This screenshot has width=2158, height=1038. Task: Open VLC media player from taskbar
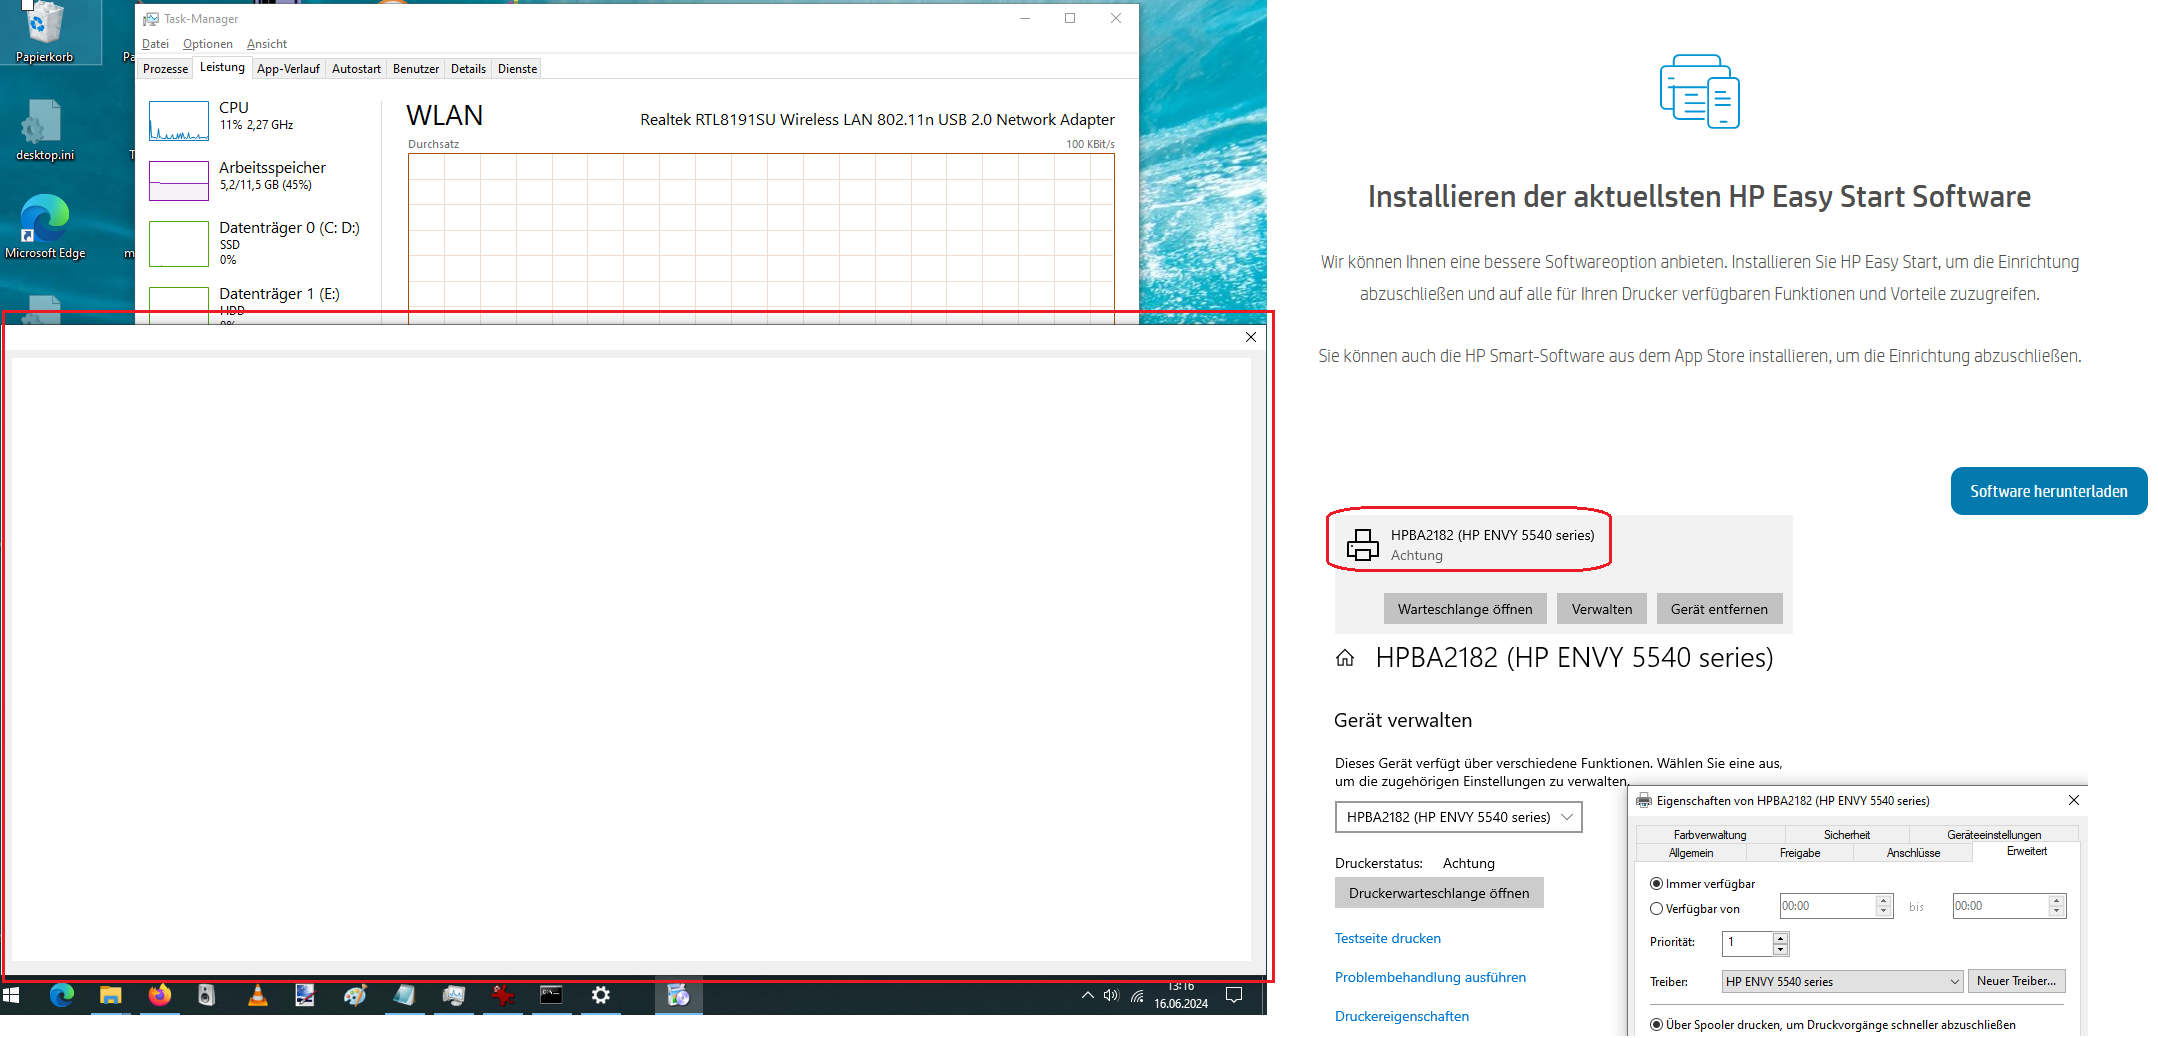[x=257, y=995]
